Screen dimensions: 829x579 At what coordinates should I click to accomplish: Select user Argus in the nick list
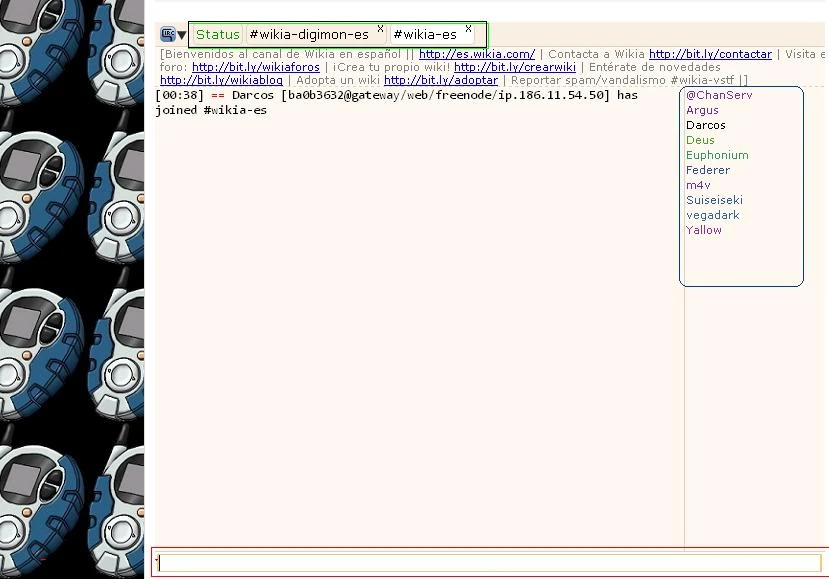702,110
